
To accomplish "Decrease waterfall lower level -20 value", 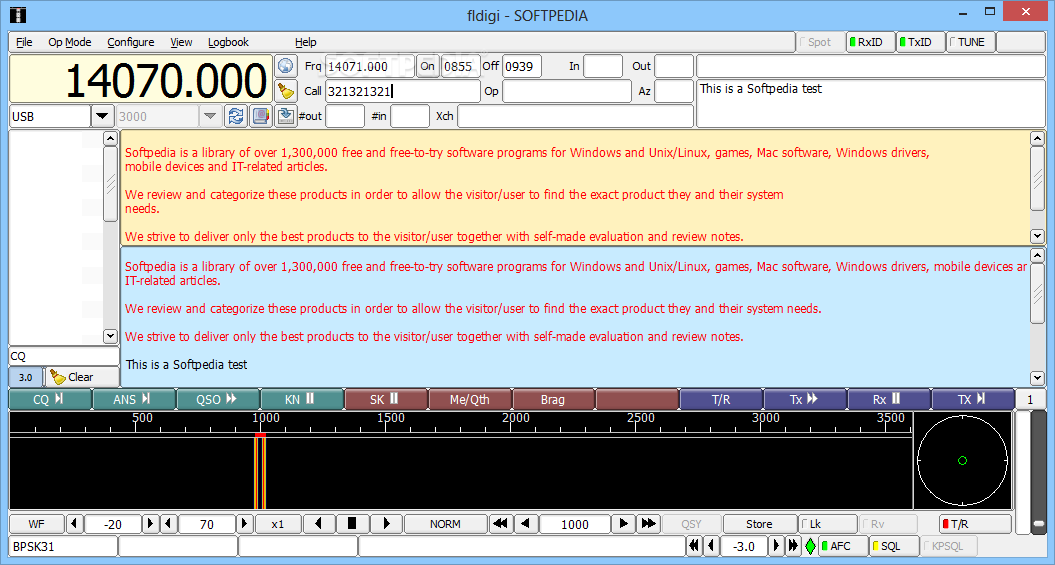I will 75,524.
